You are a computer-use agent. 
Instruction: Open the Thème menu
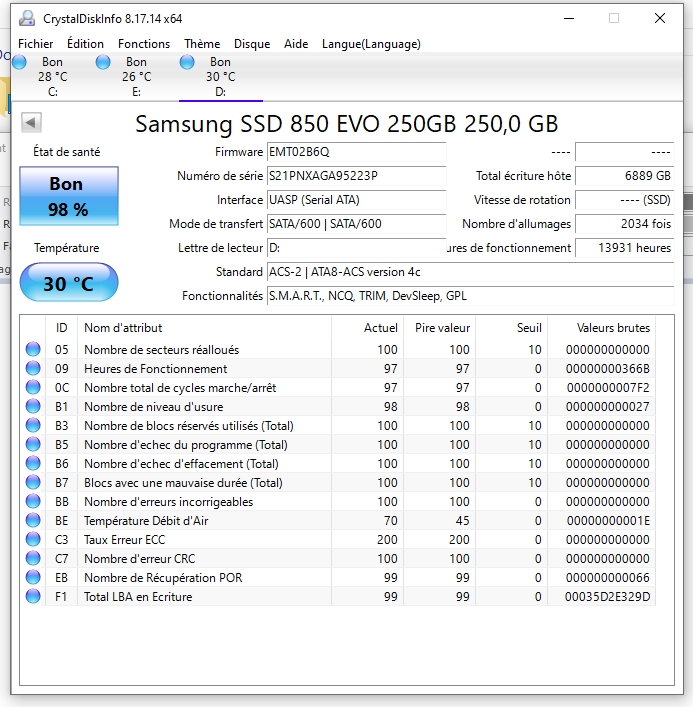(202, 44)
